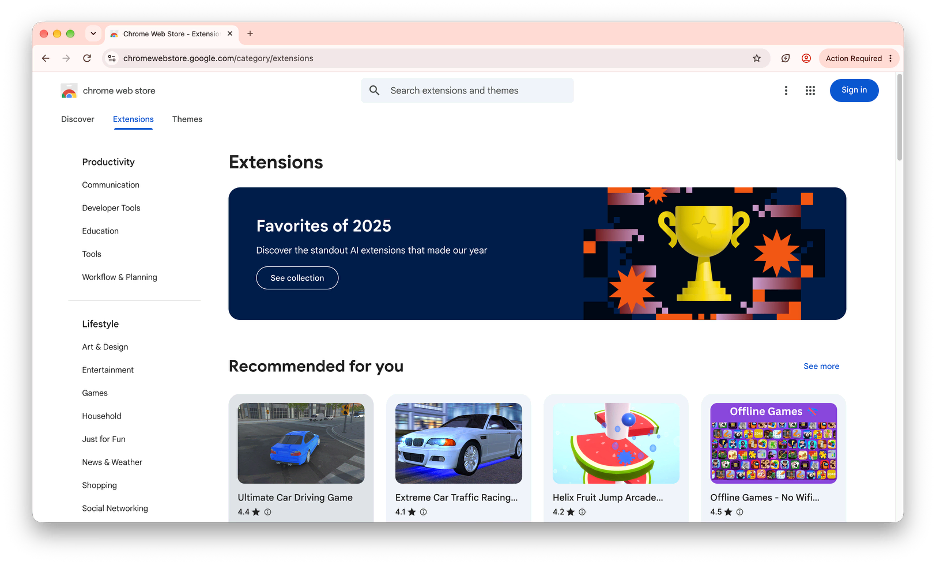The width and height of the screenshot is (936, 566).
Task: Click the browser forward arrow
Action: pos(66,59)
